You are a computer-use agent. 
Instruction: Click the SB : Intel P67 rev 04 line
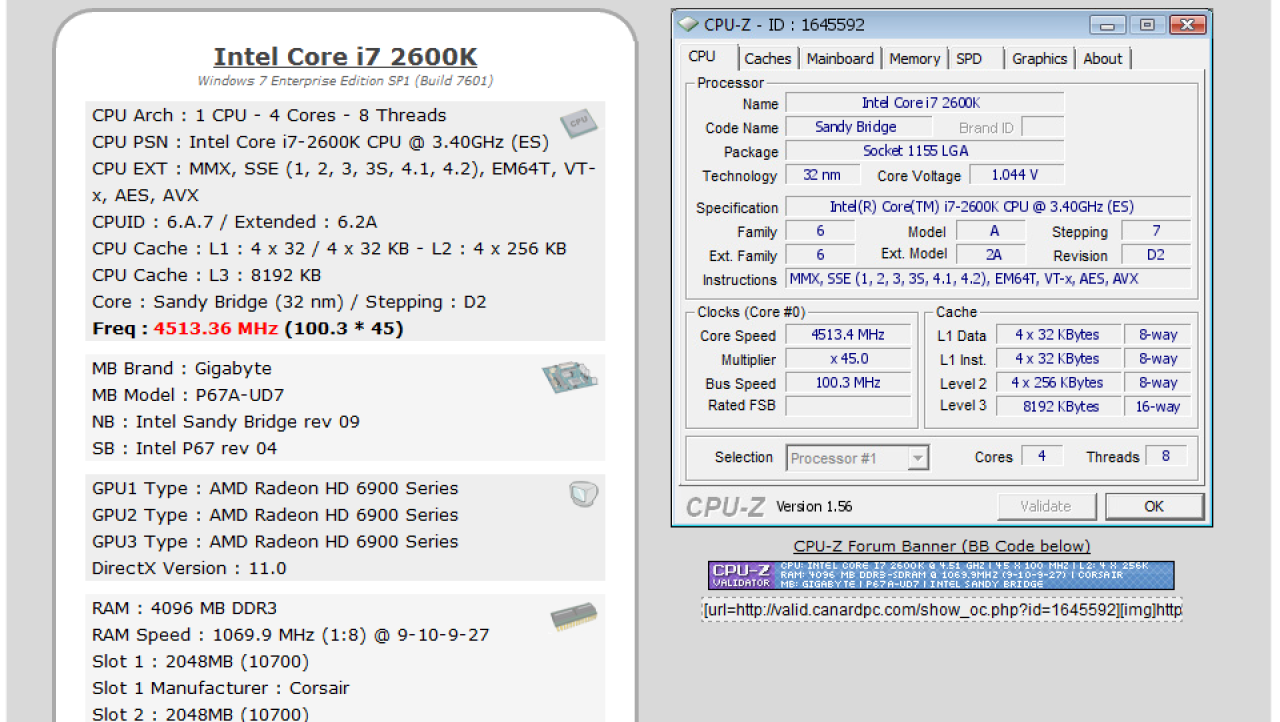pyautogui.click(x=185, y=448)
